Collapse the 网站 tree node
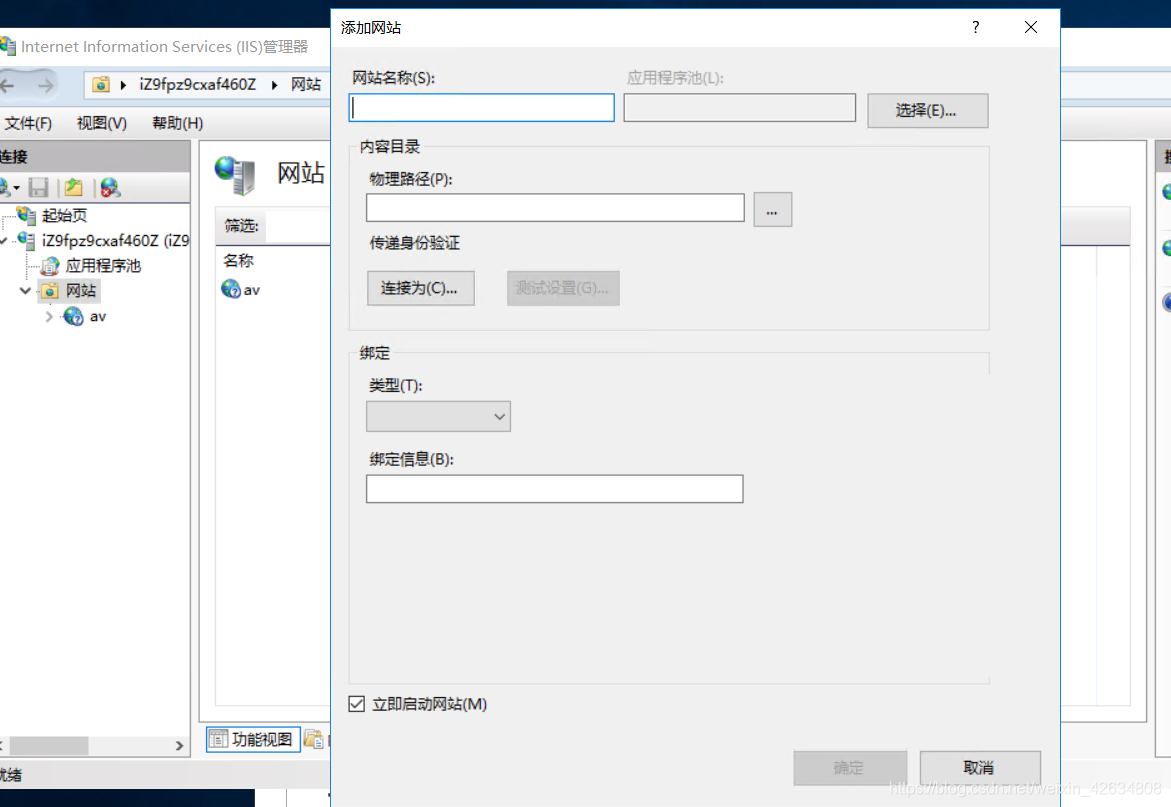1171x807 pixels. [25, 290]
